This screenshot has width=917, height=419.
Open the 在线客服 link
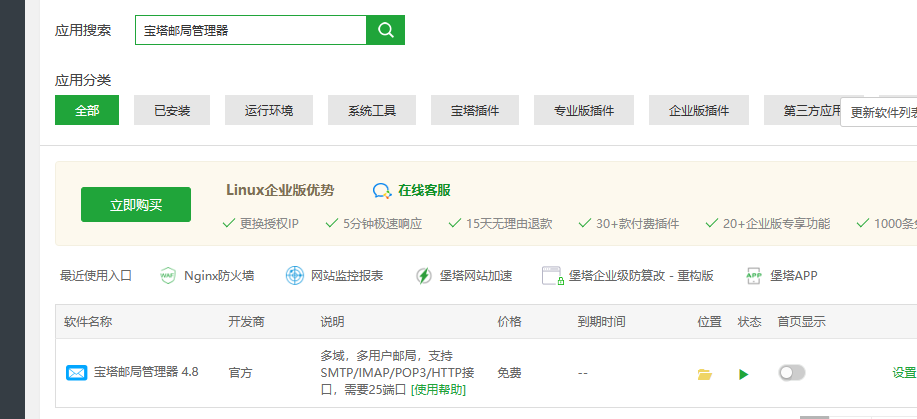[x=425, y=191]
